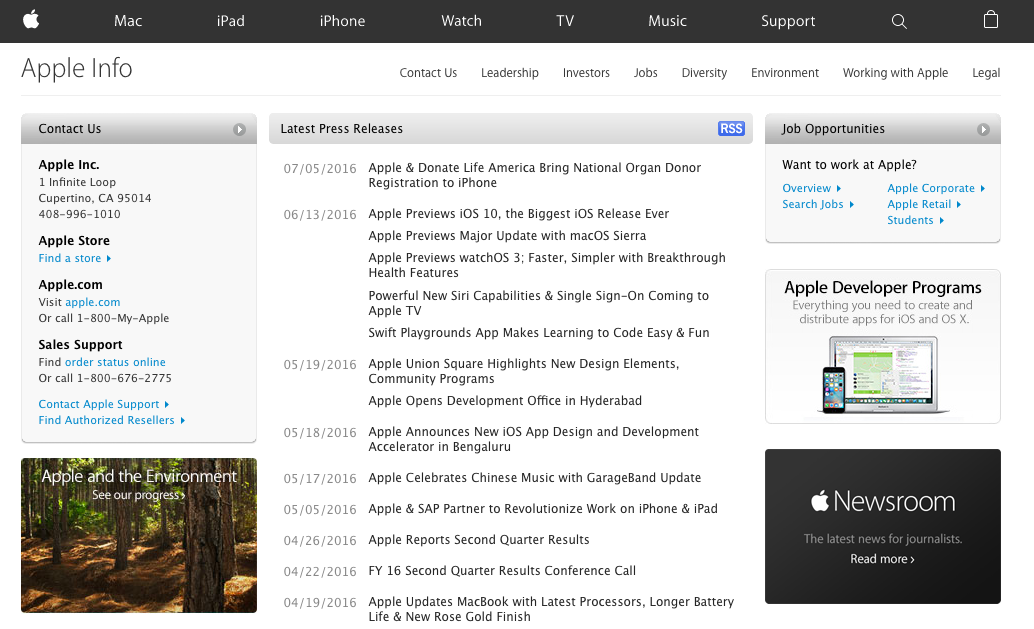Open the search magnifier icon
Viewport: 1034px width, 629px height.
[899, 21]
